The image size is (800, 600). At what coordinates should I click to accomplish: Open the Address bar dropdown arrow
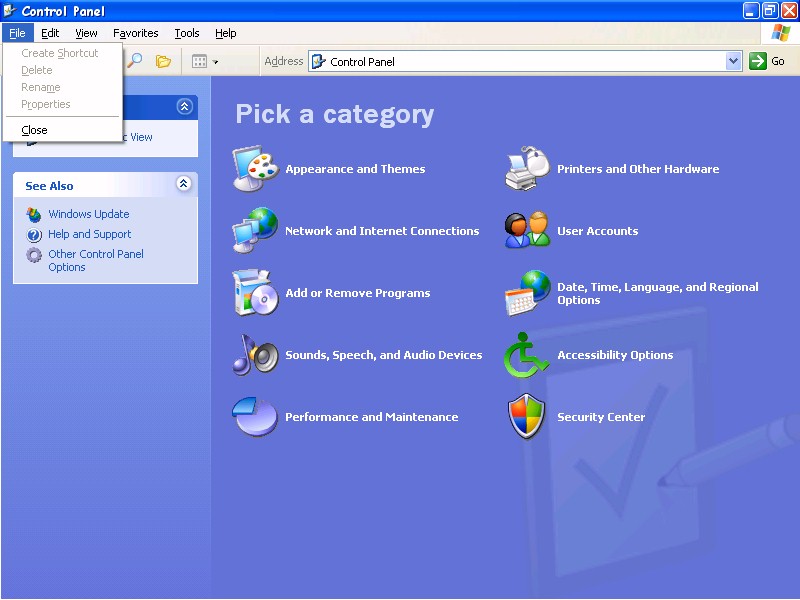[733, 61]
